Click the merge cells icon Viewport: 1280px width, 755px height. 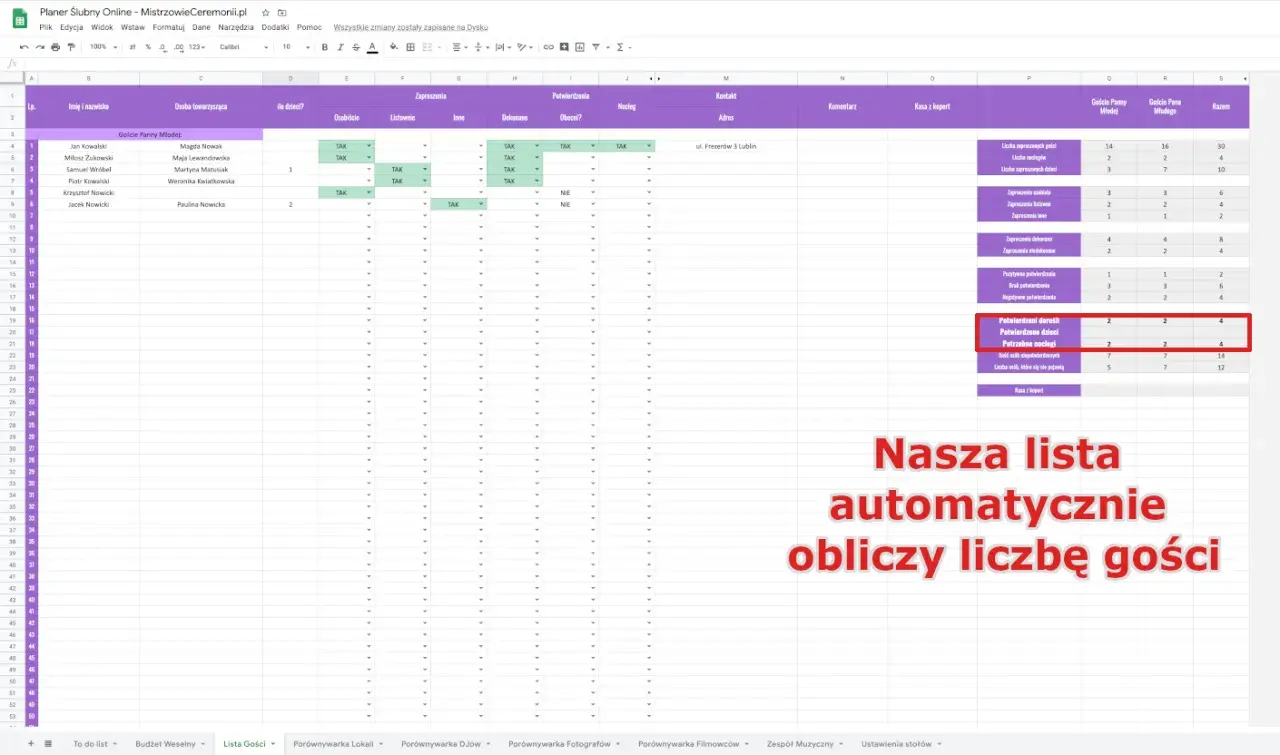pos(427,47)
